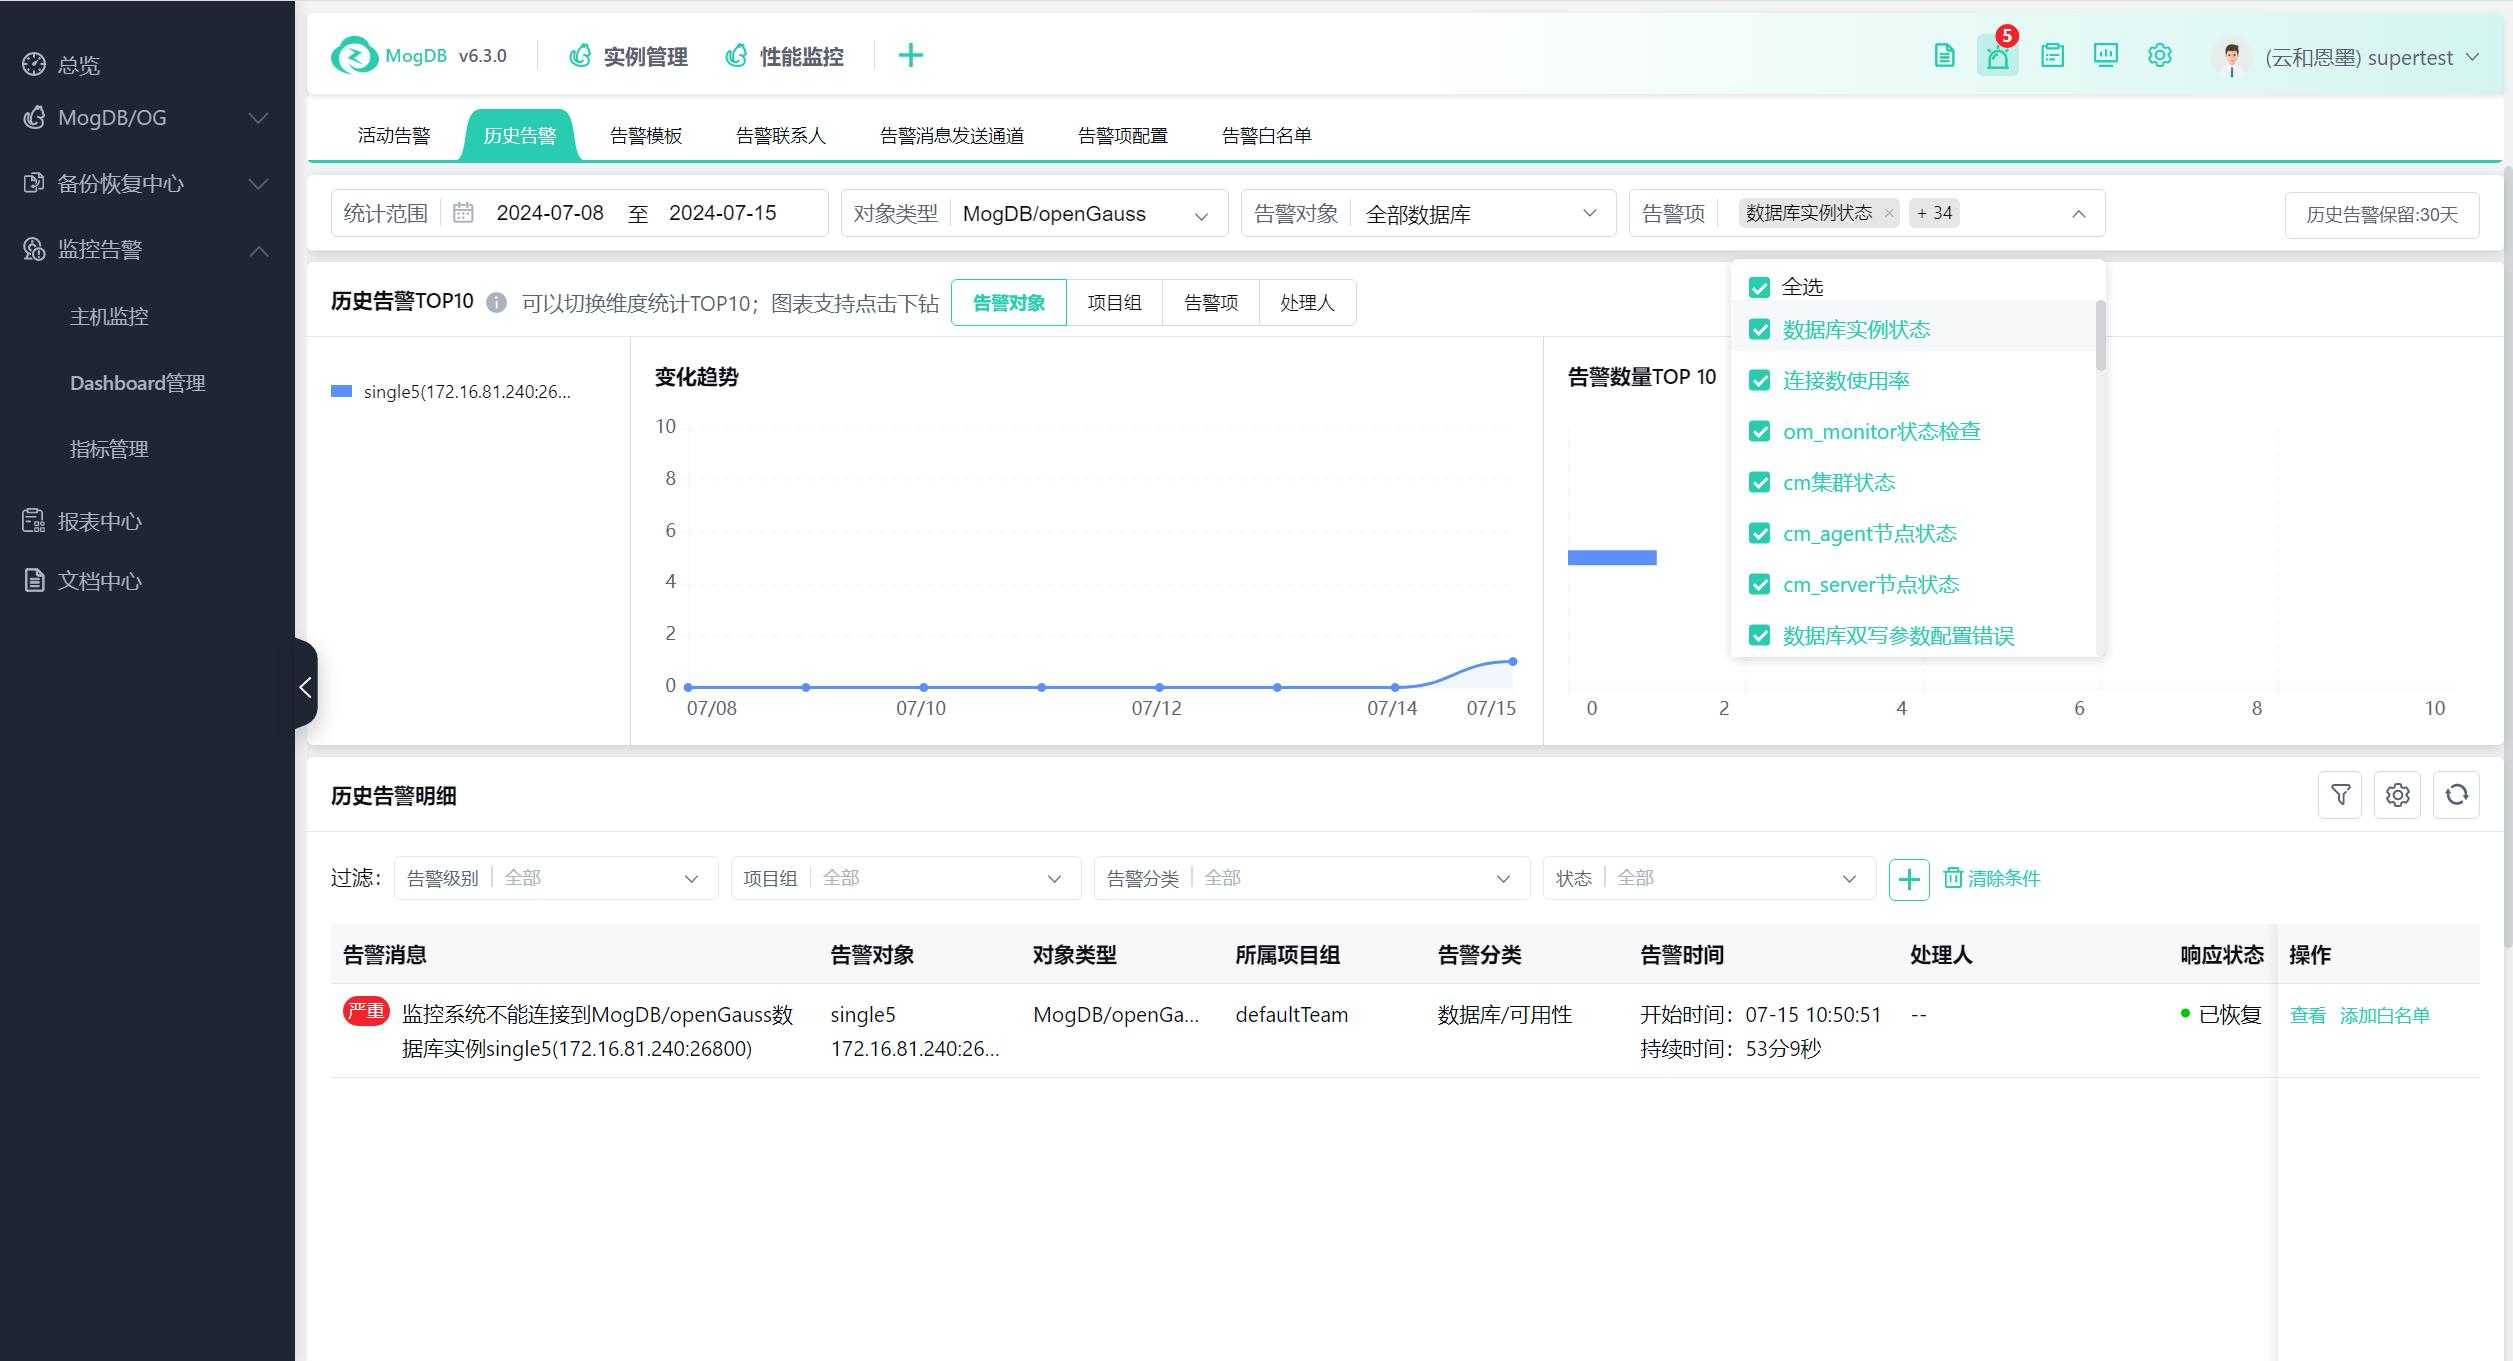The height and width of the screenshot is (1361, 2513).
Task: Collapse the 告警项 dropdown arrow
Action: click(x=2079, y=214)
